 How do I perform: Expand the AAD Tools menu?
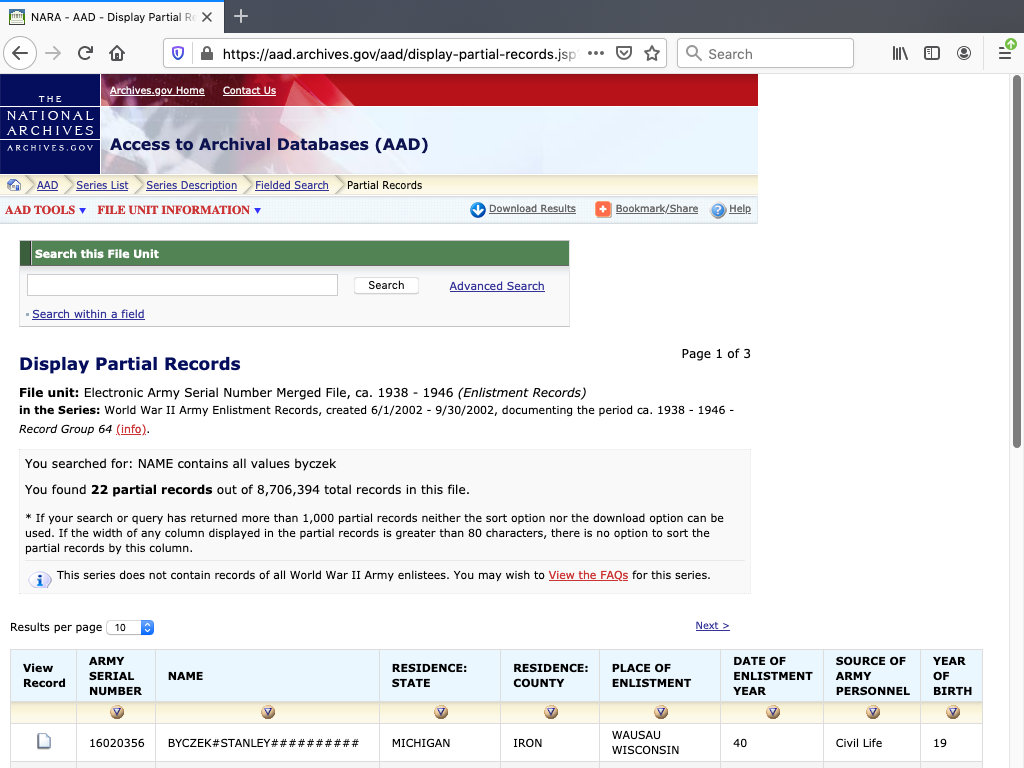click(x=46, y=210)
